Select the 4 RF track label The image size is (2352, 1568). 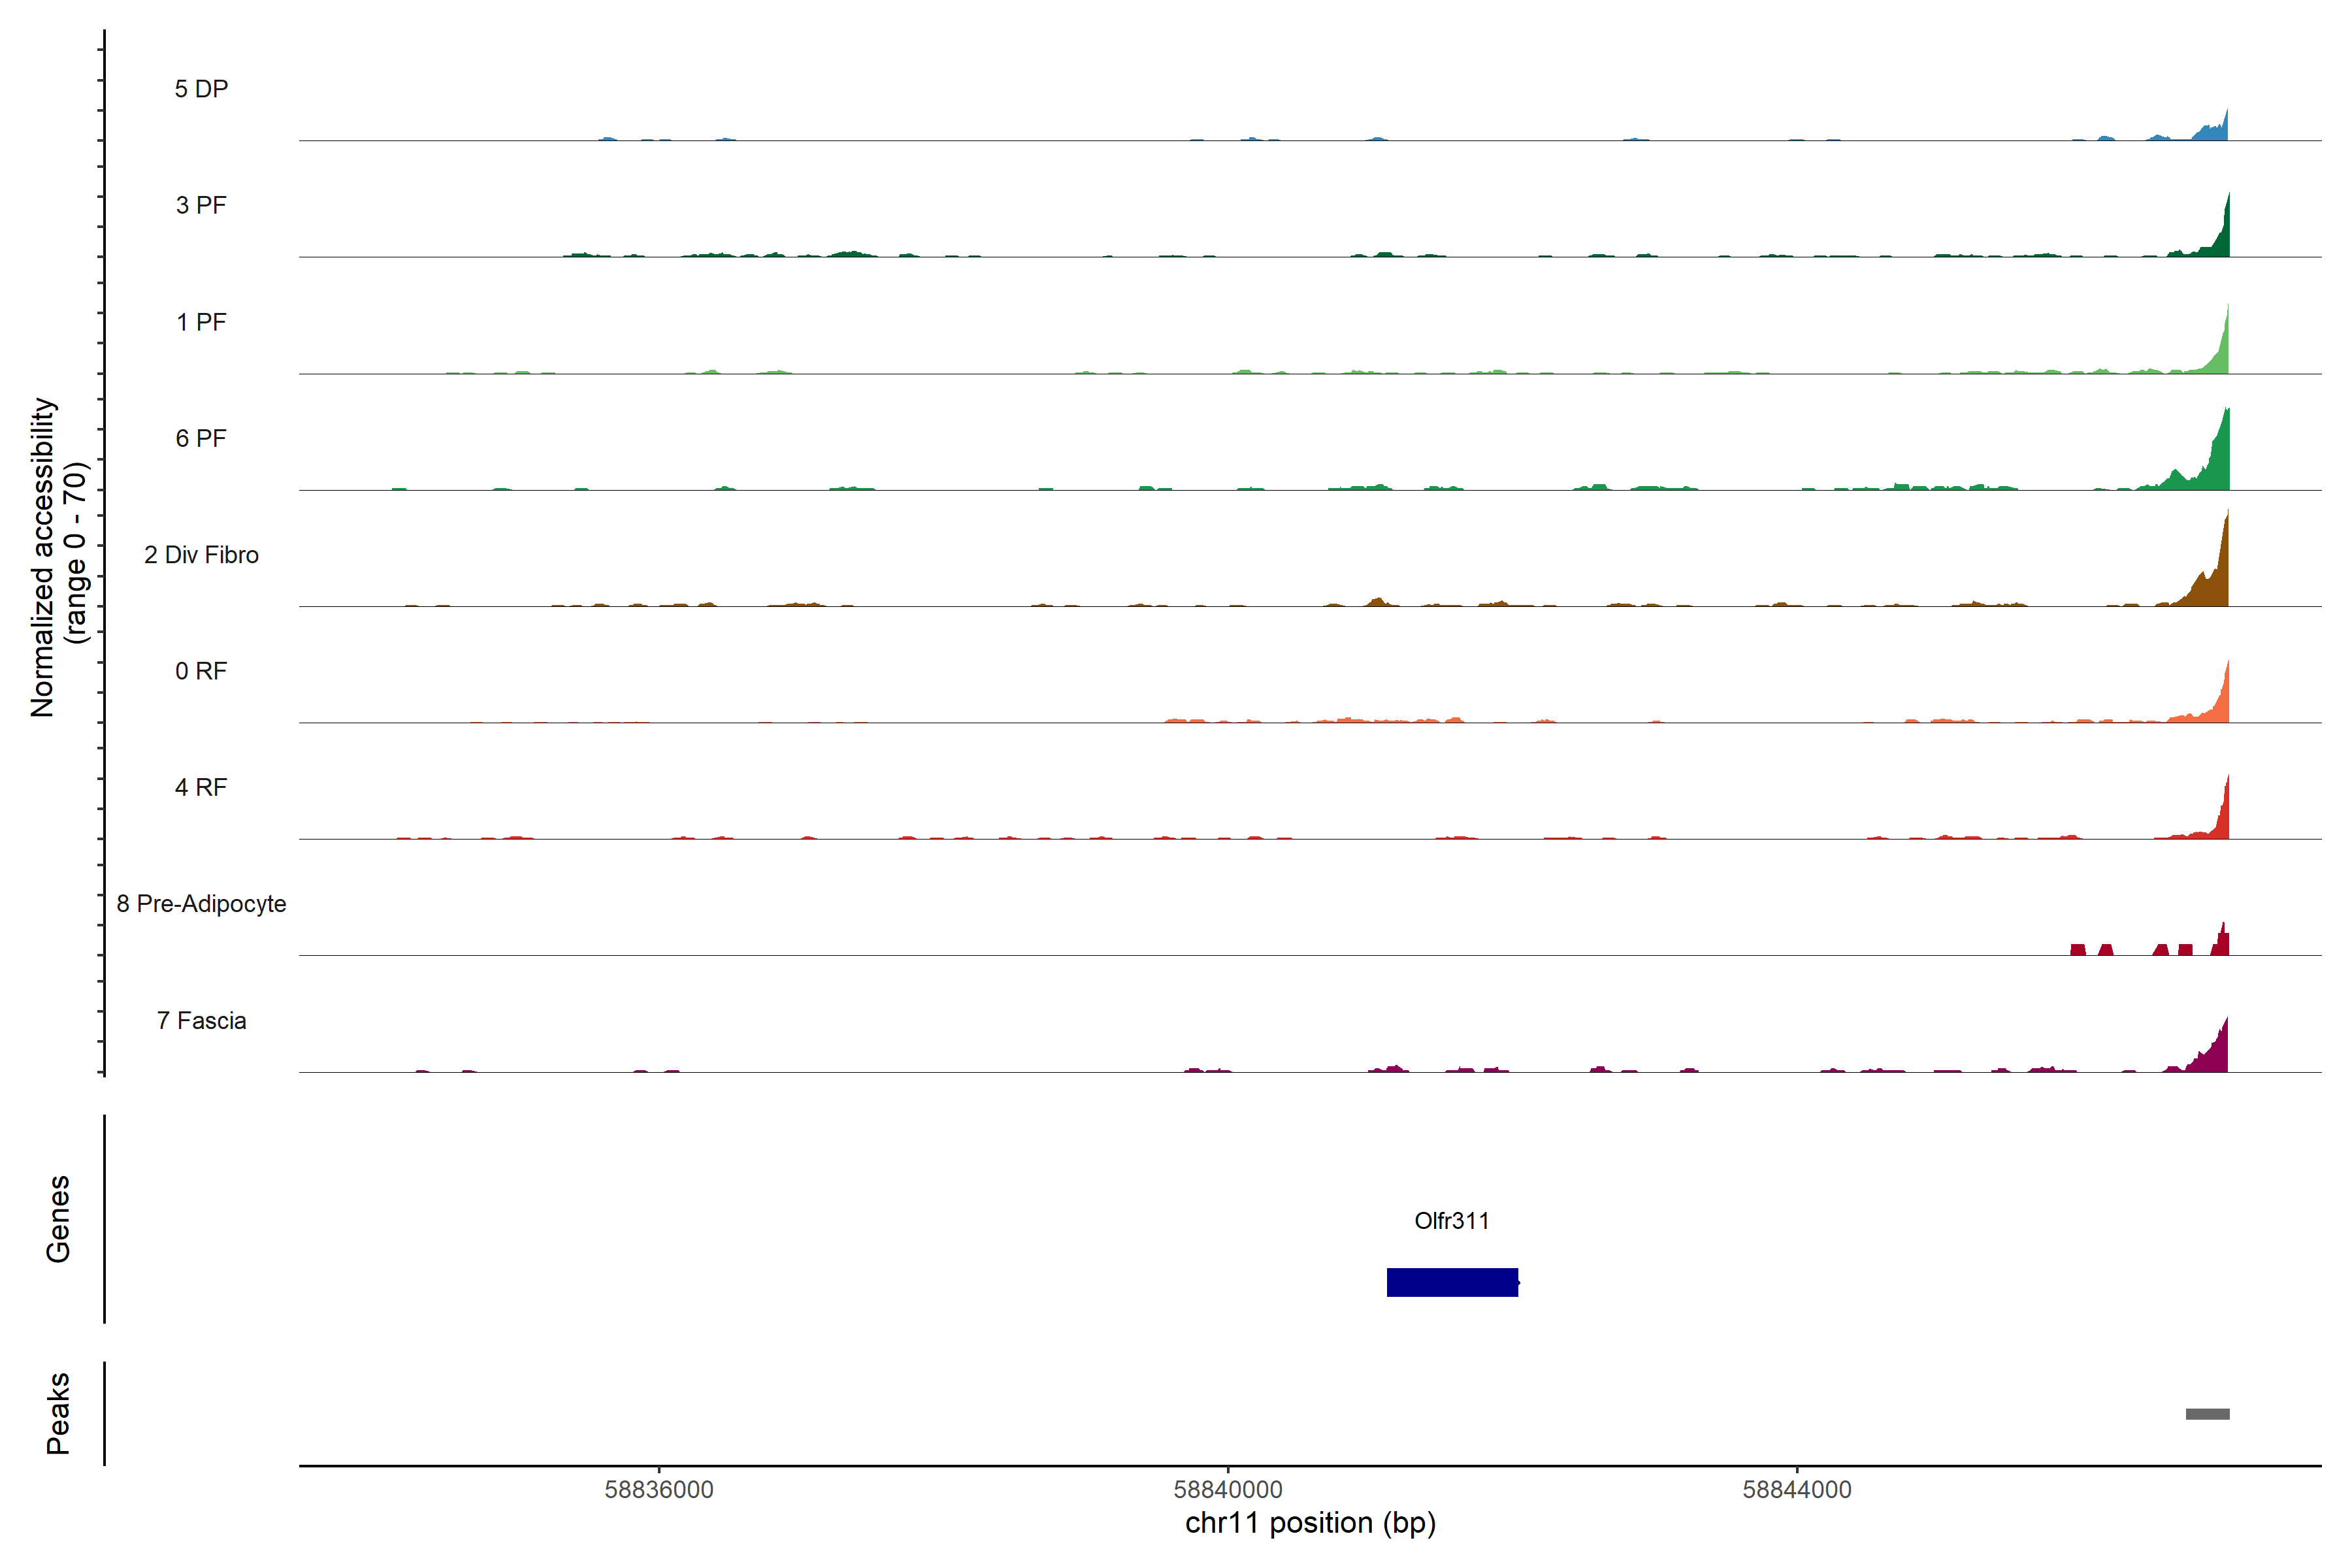click(x=201, y=787)
